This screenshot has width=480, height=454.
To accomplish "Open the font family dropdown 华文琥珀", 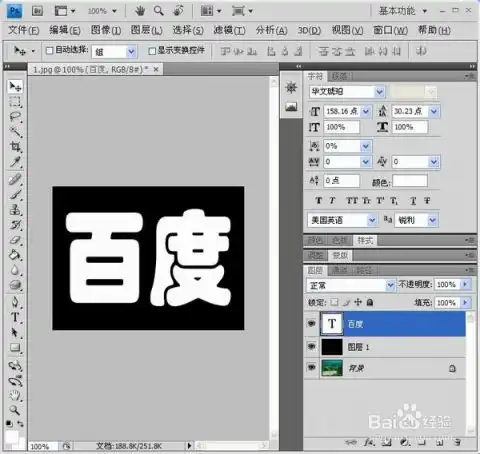I will 380,92.
